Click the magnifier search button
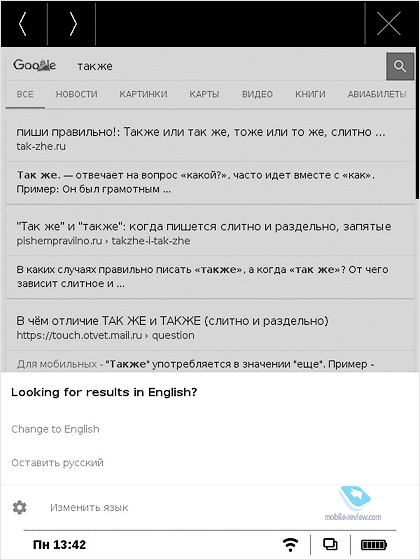 point(400,66)
